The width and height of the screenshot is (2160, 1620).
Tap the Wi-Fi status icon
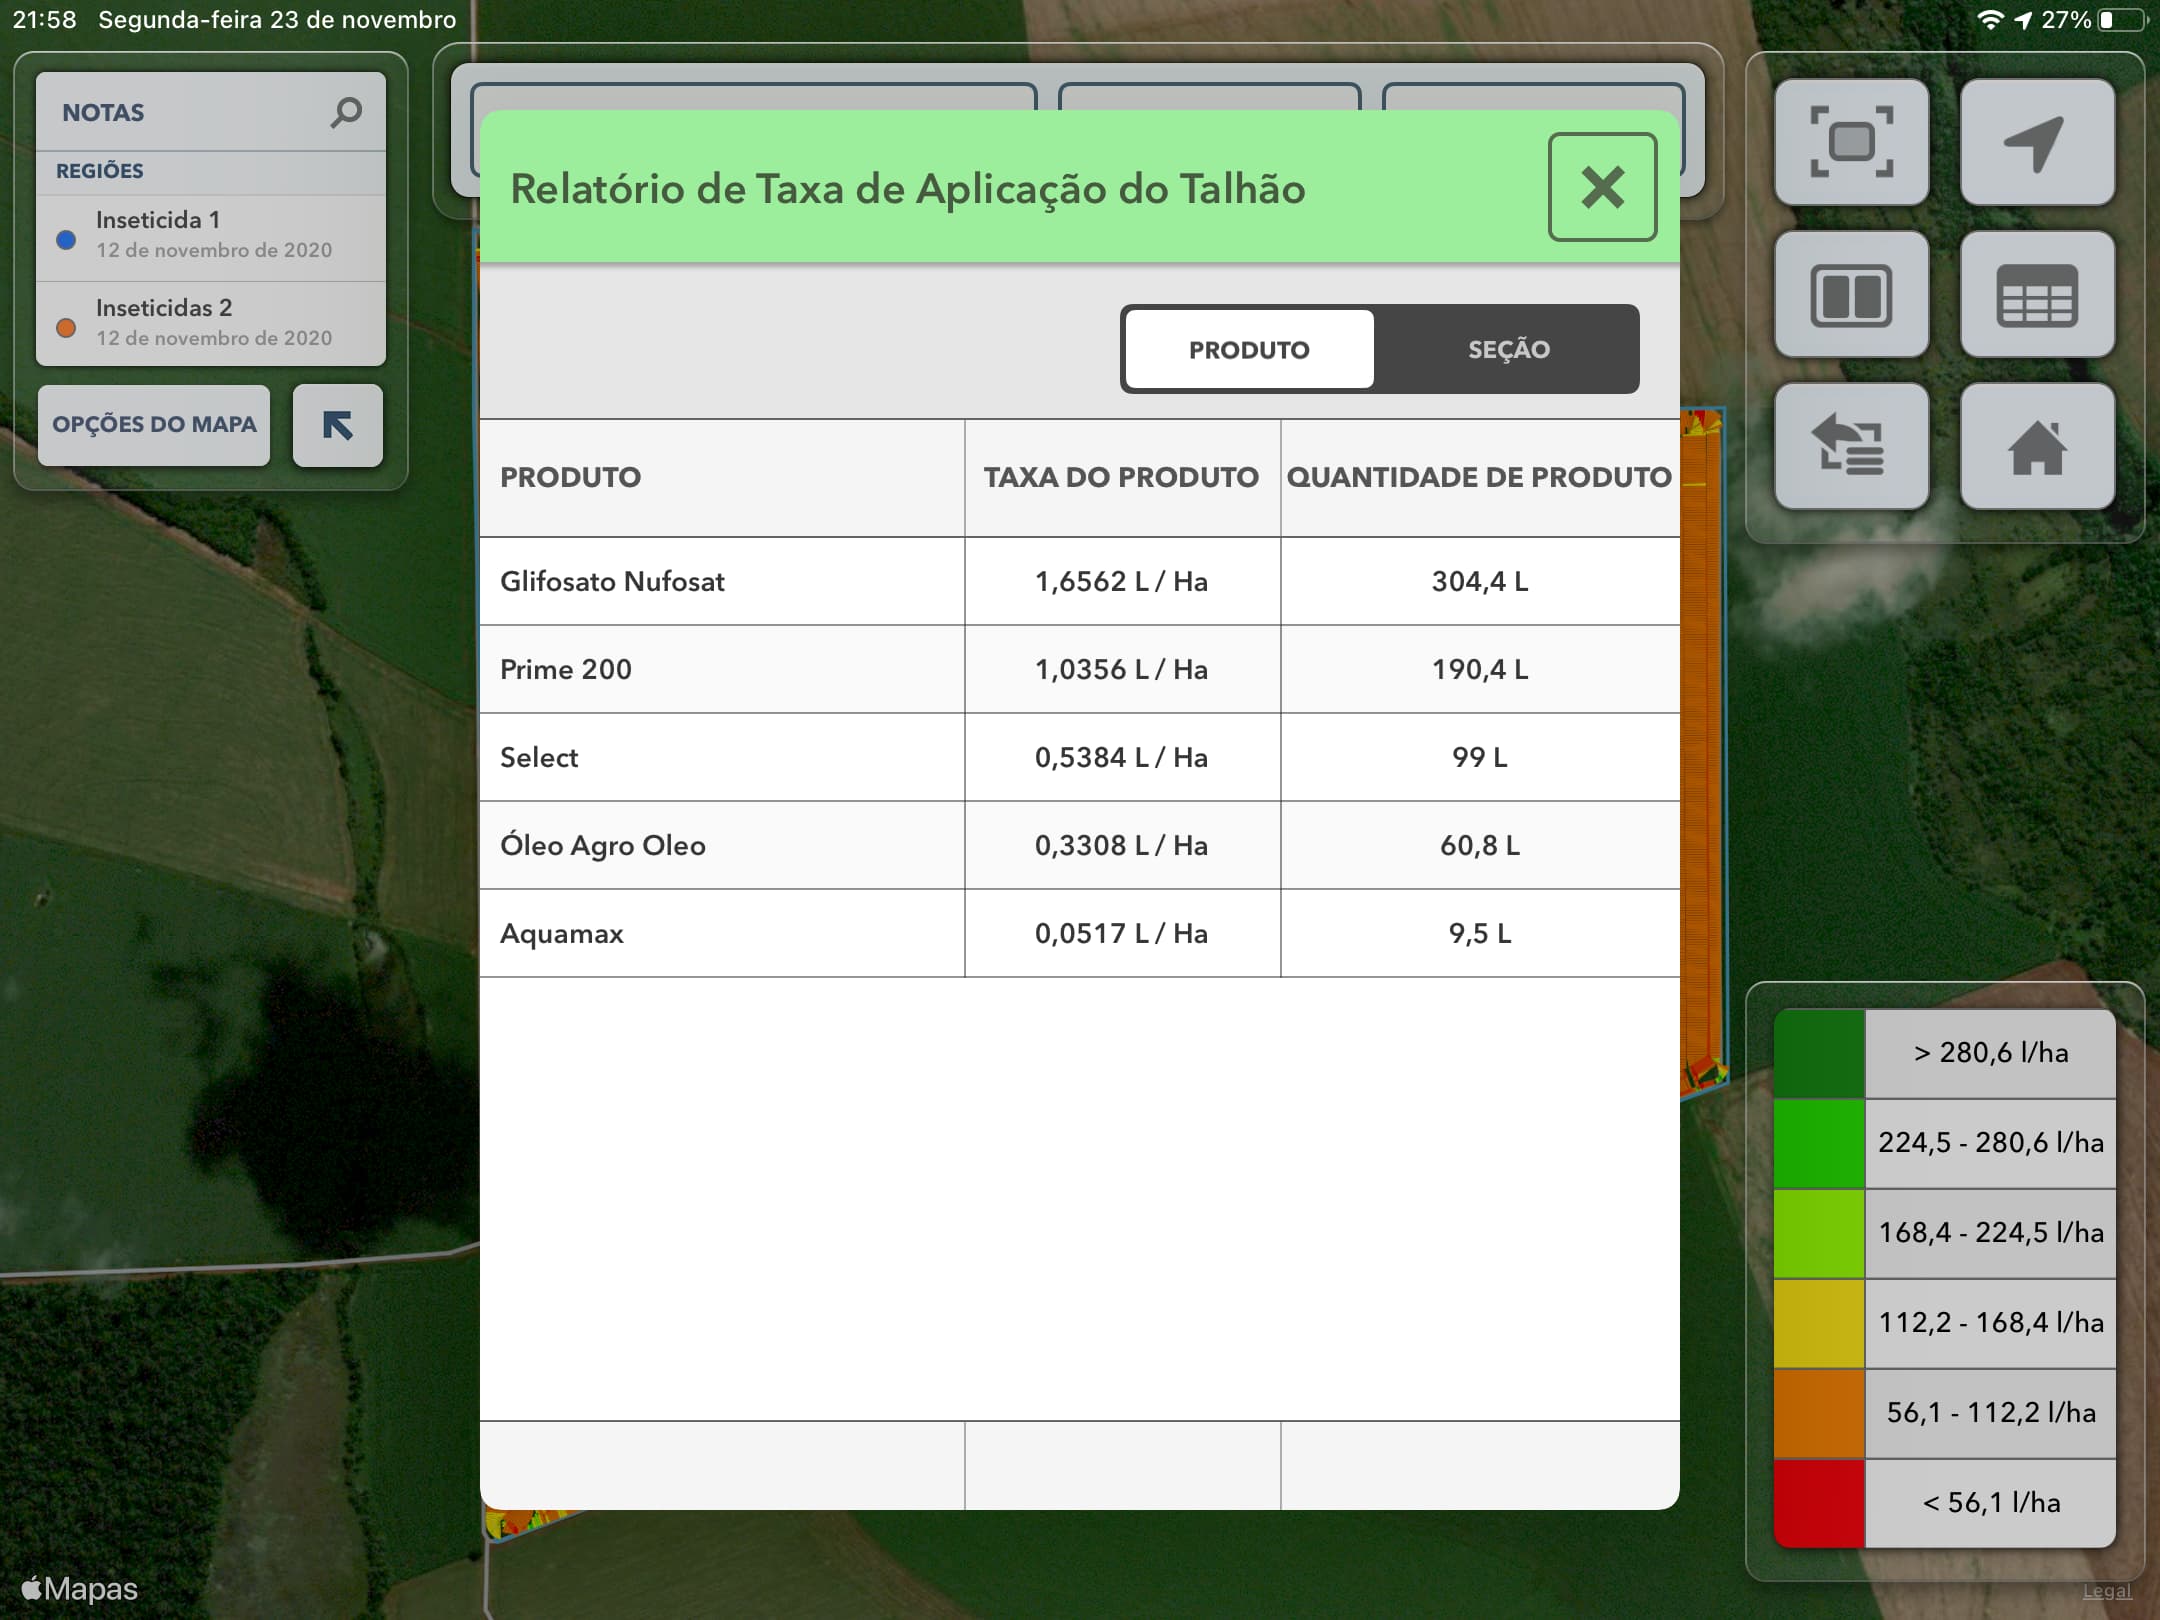(x=1990, y=20)
